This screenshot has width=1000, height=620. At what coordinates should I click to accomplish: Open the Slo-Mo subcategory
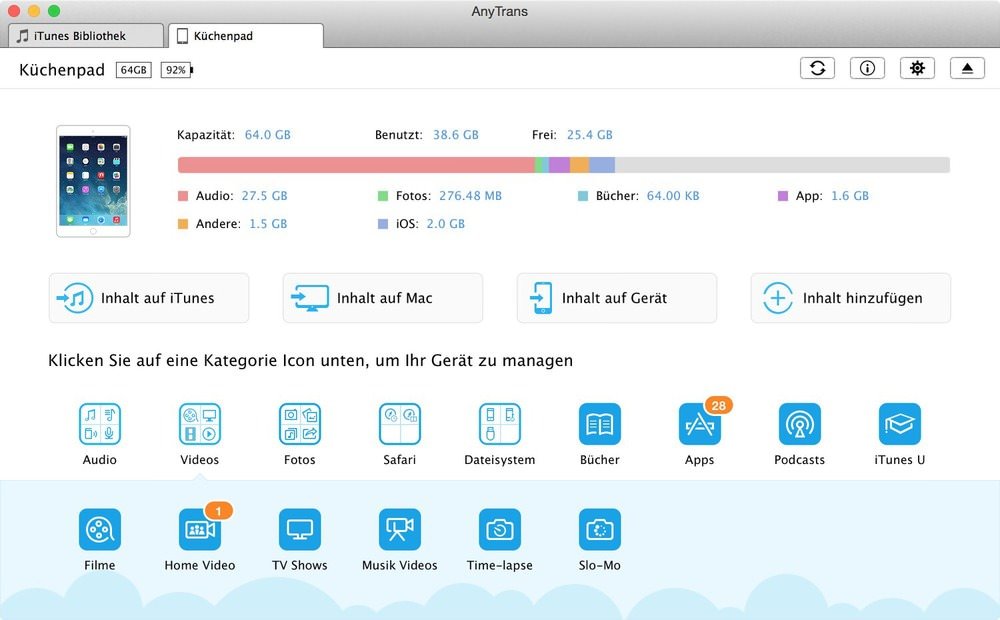pyautogui.click(x=599, y=529)
